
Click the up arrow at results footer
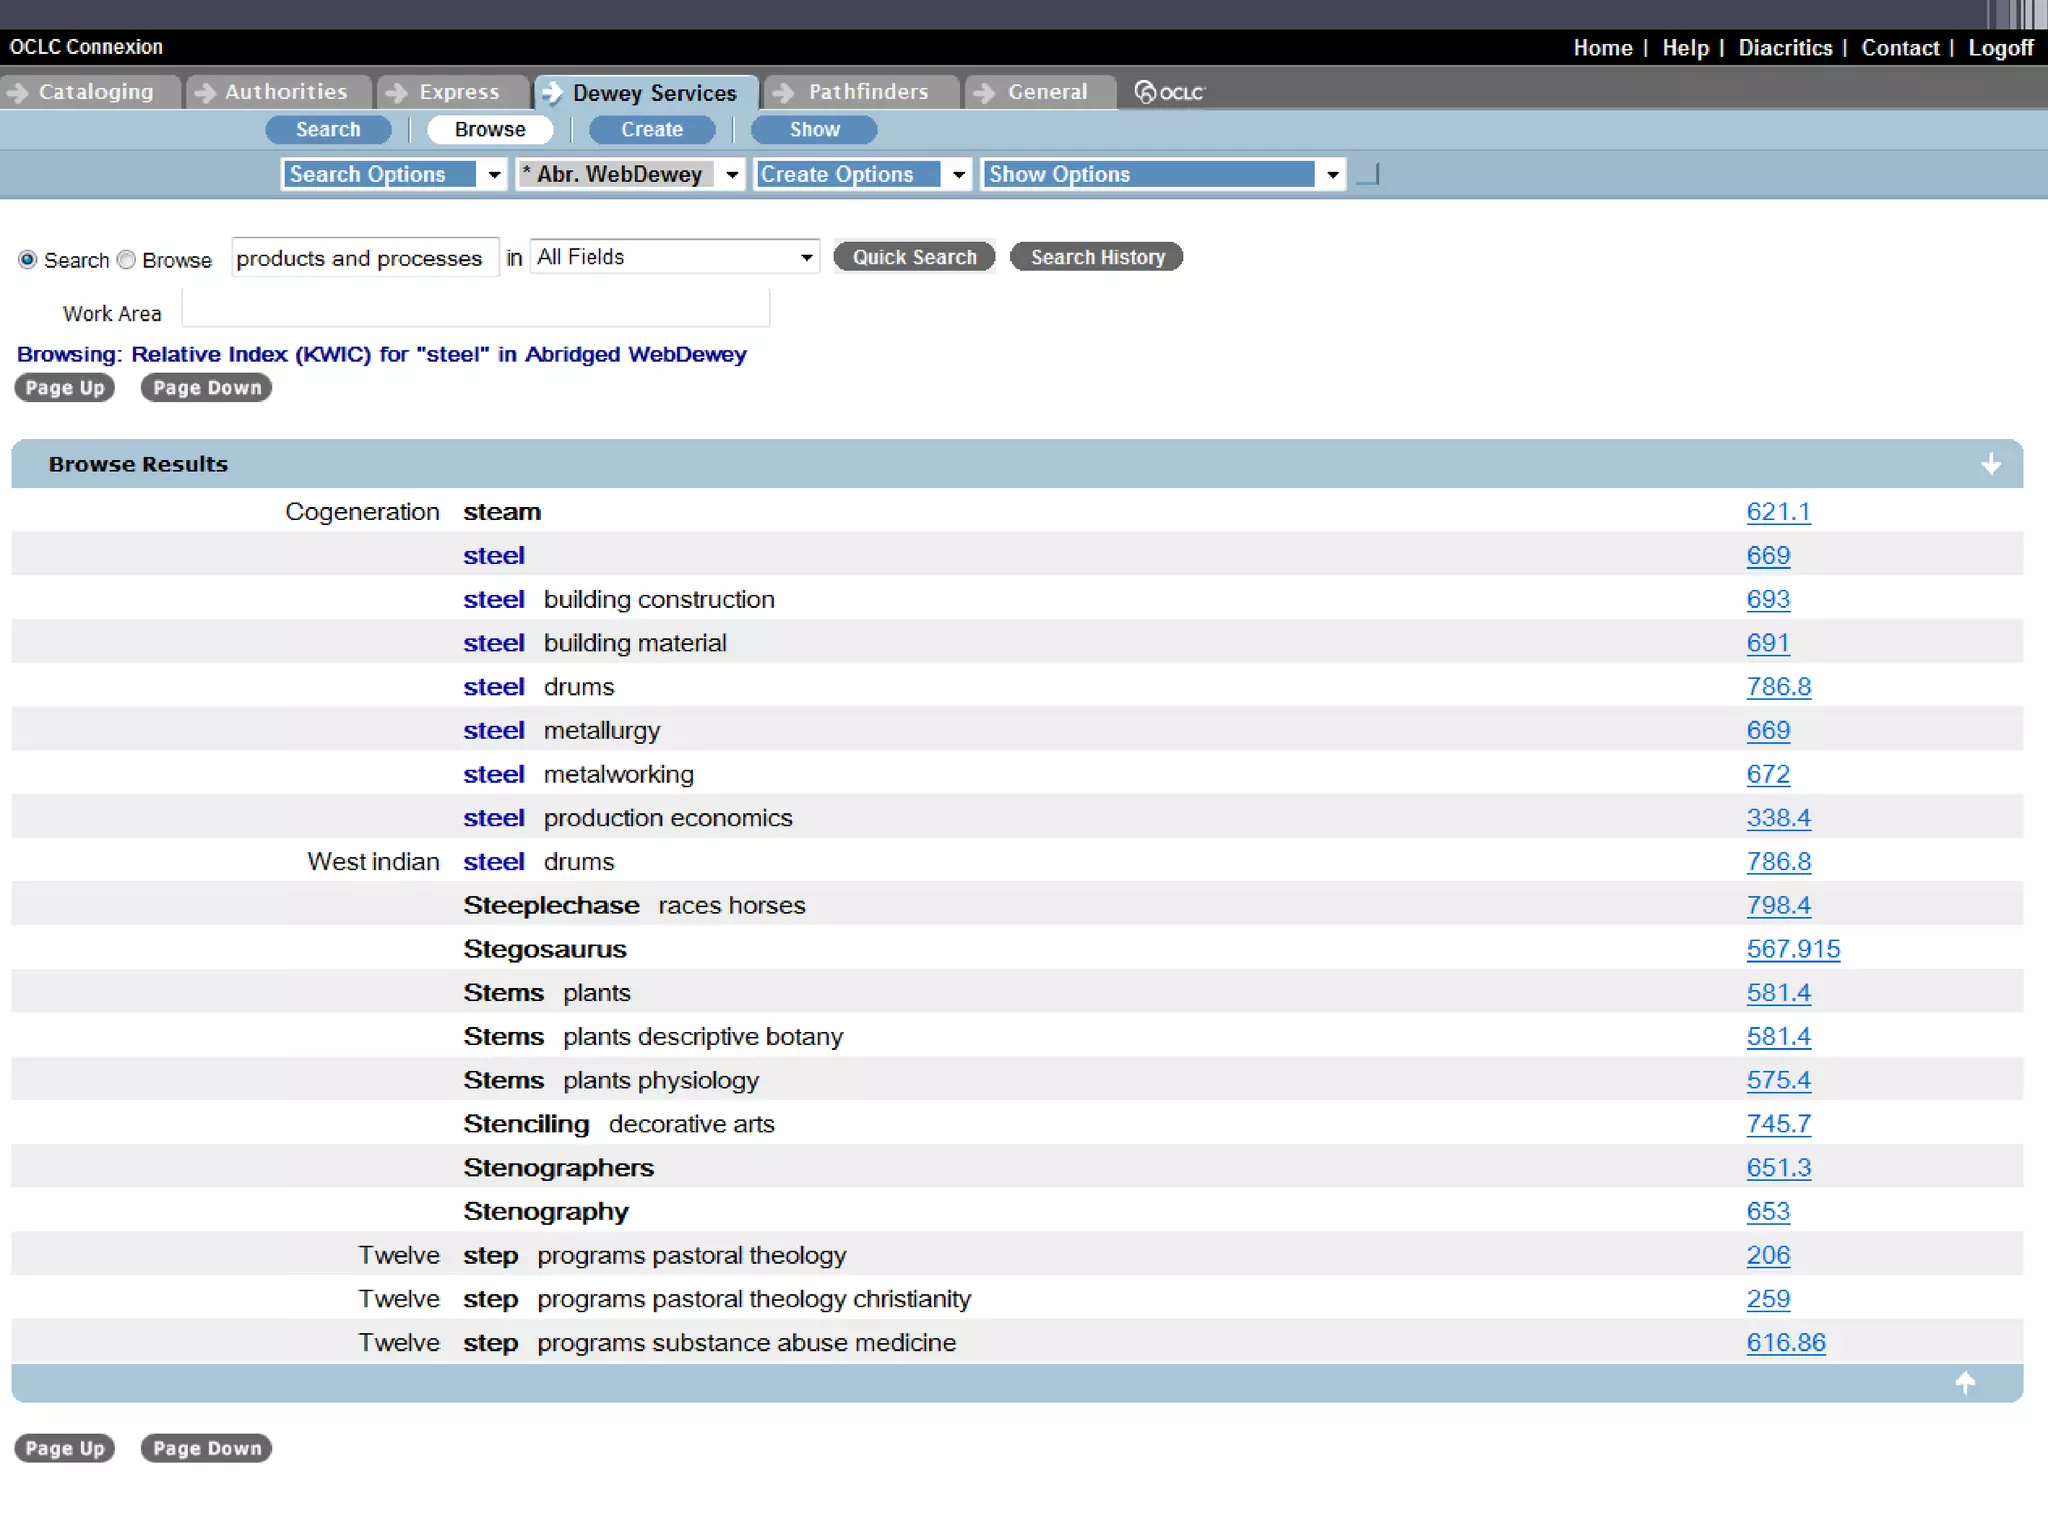point(1964,1382)
